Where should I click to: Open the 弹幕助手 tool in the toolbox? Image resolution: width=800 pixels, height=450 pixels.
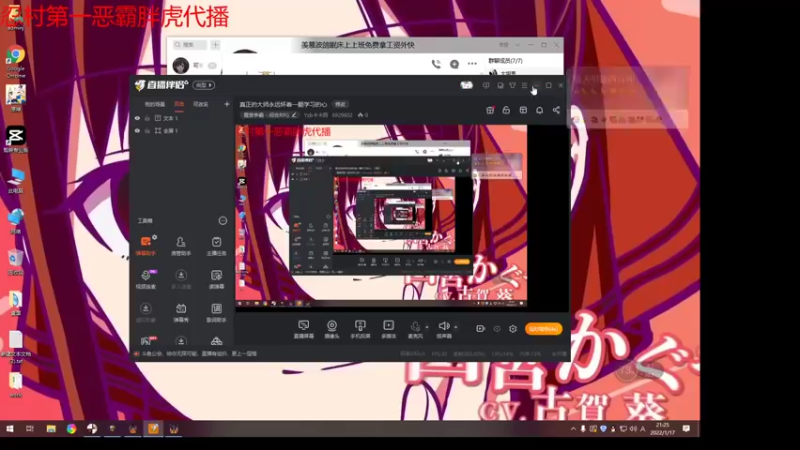(145, 245)
